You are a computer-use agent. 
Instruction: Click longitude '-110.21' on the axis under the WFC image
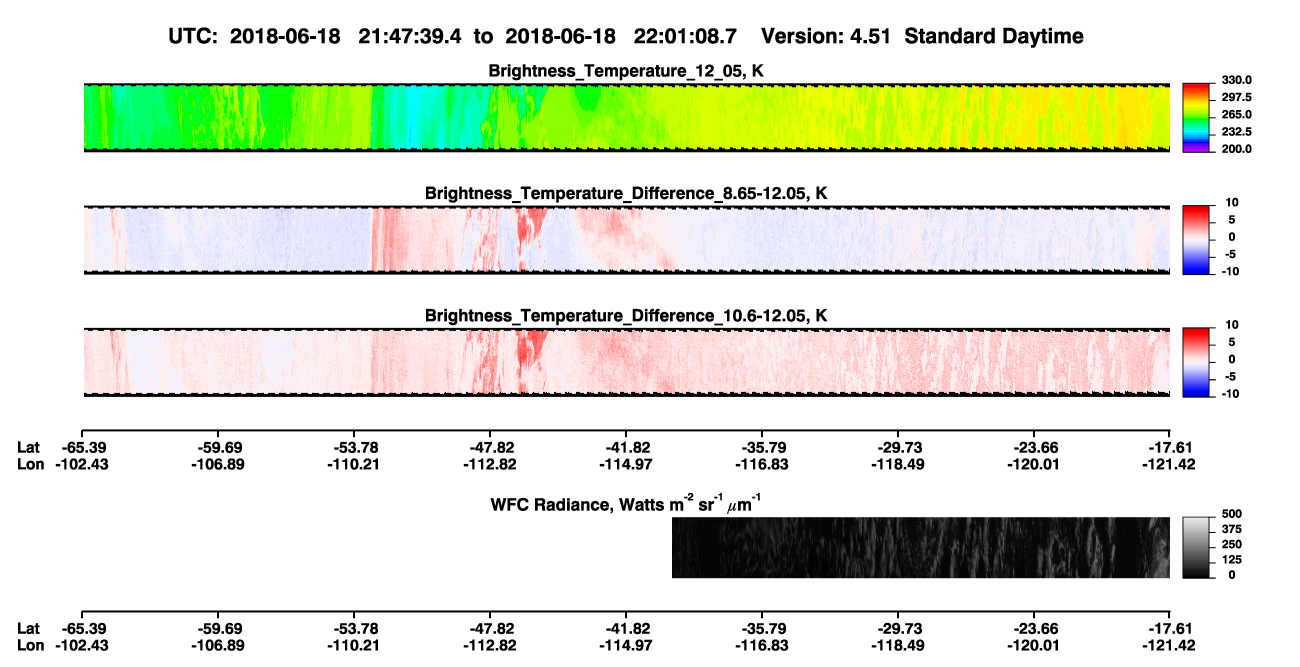coord(354,644)
